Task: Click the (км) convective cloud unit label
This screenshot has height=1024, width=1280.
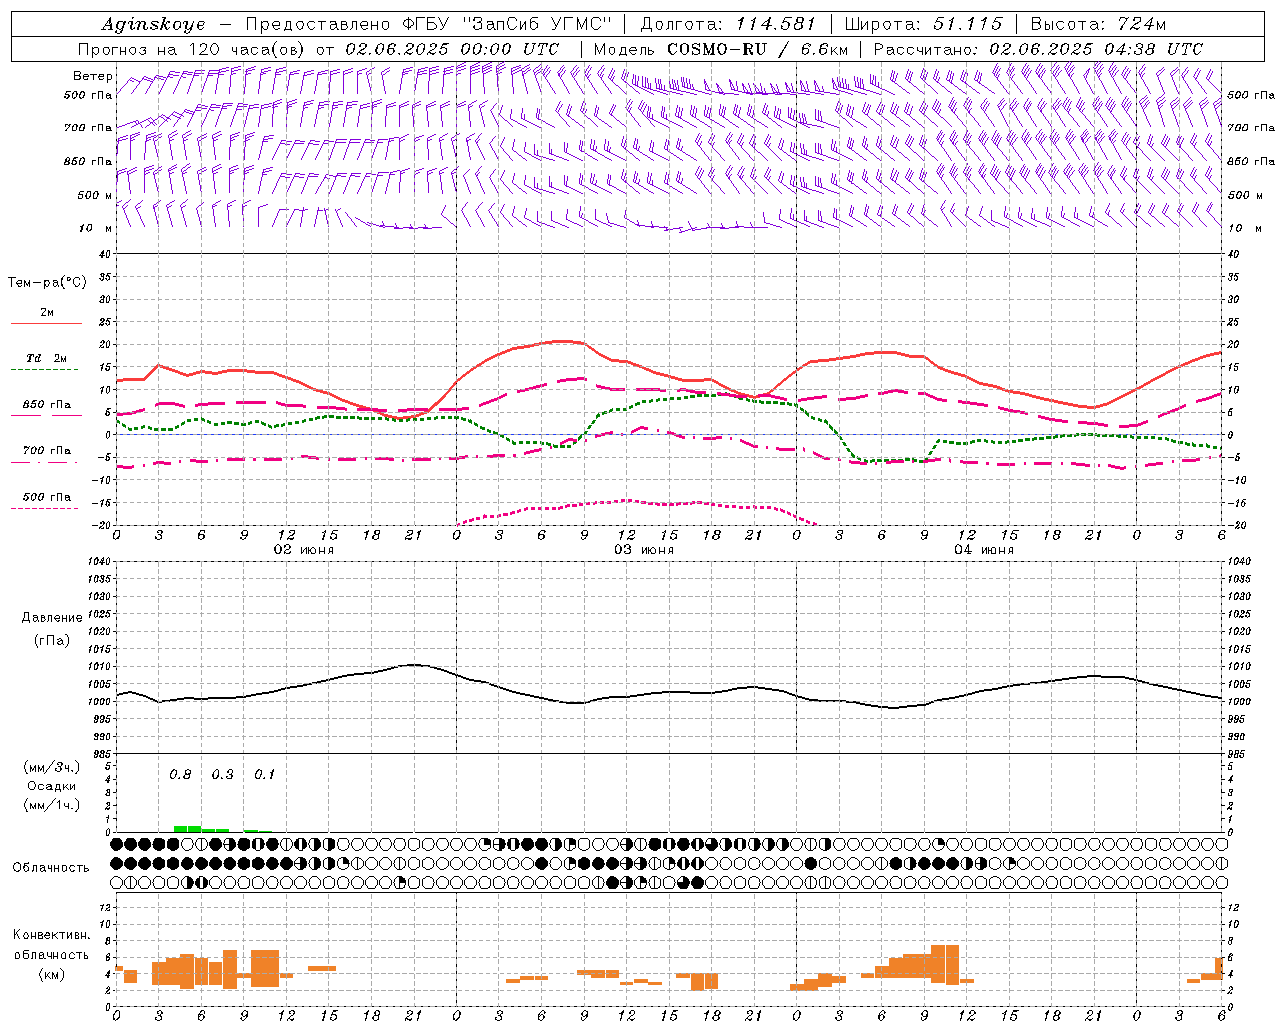Action: coord(52,974)
